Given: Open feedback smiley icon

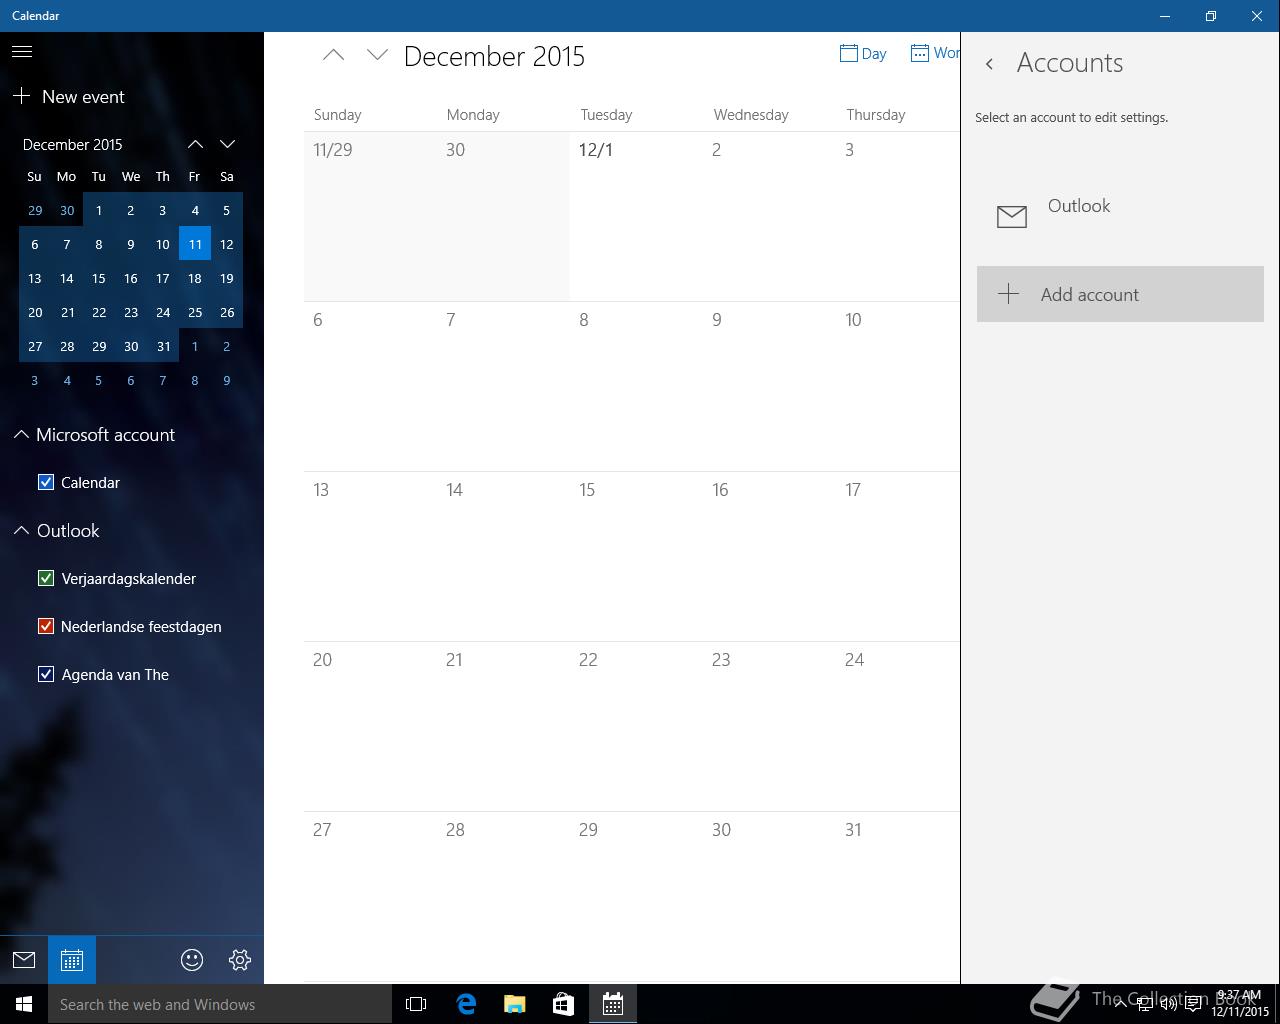Looking at the screenshot, I should click(192, 960).
